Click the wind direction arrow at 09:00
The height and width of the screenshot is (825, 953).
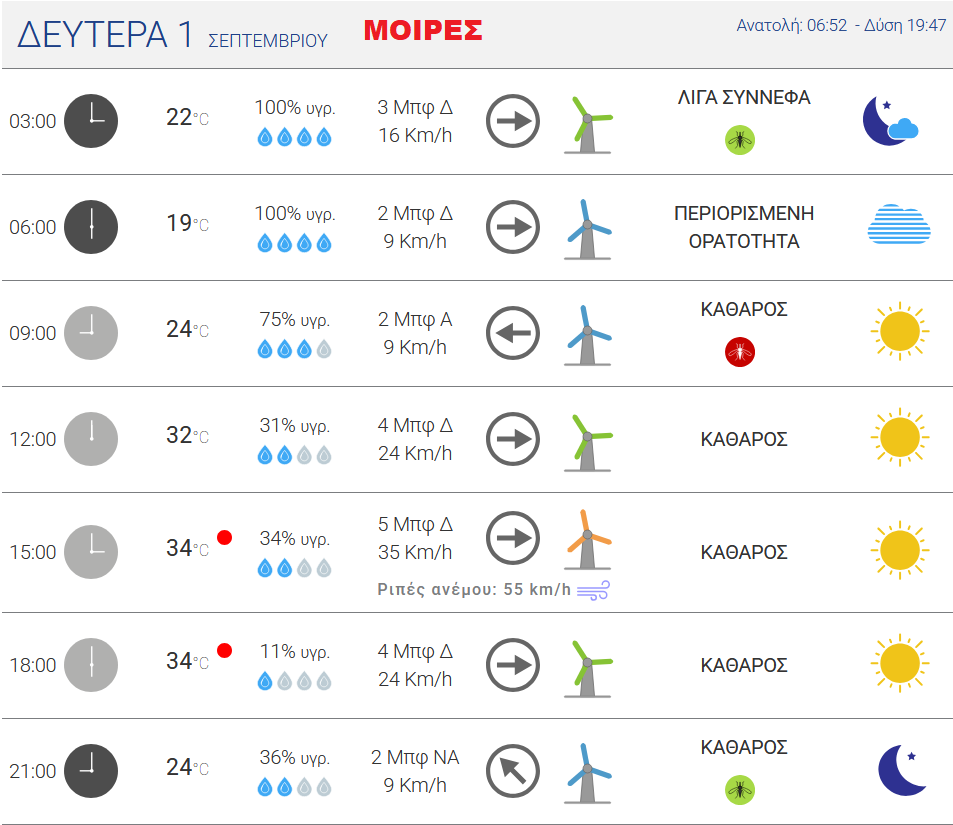click(513, 333)
